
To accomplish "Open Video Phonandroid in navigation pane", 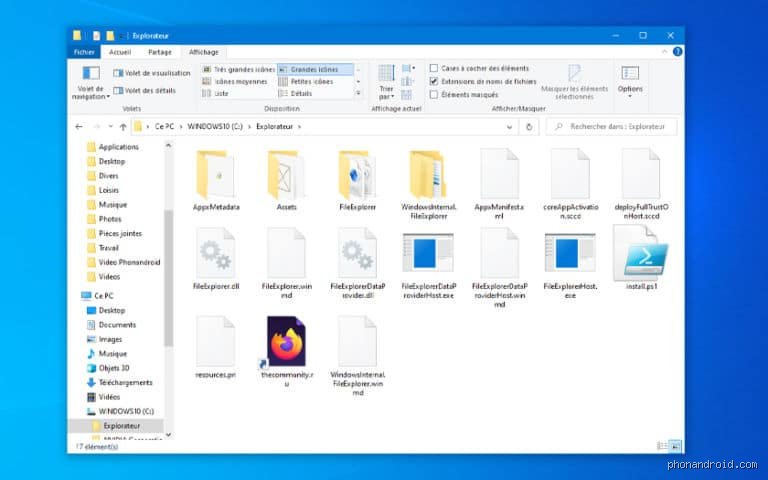I will click(124, 263).
